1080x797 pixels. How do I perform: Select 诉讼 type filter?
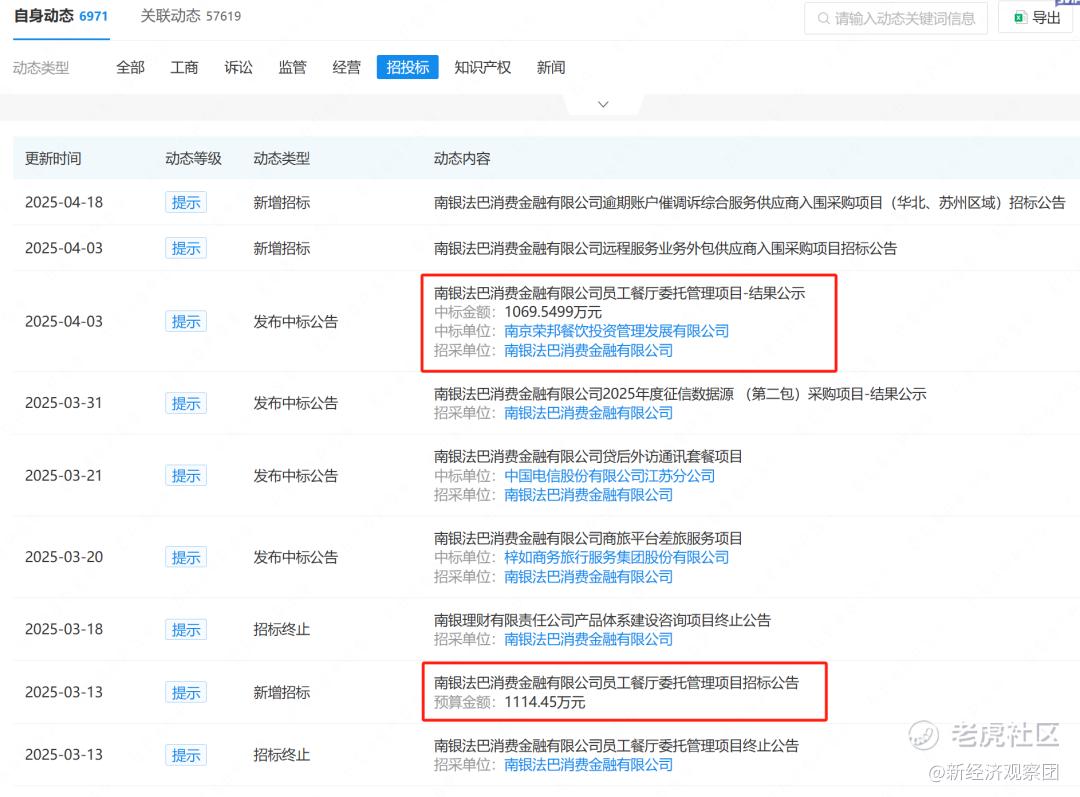(x=238, y=68)
